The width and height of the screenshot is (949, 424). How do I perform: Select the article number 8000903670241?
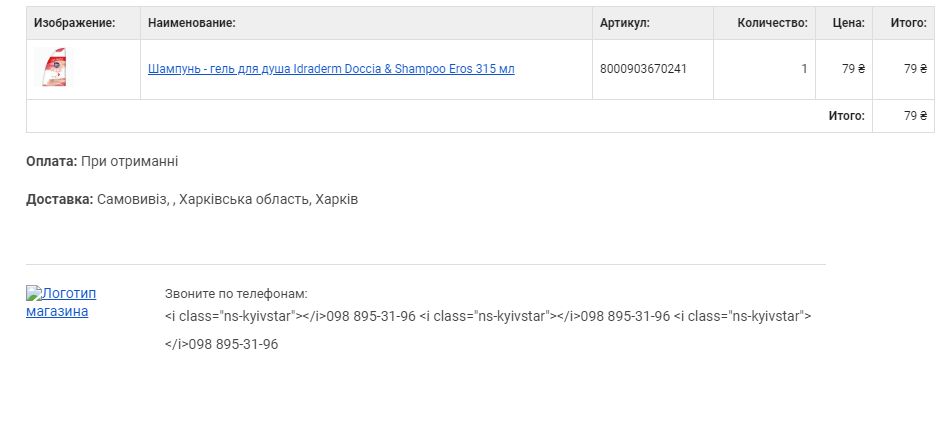643,69
